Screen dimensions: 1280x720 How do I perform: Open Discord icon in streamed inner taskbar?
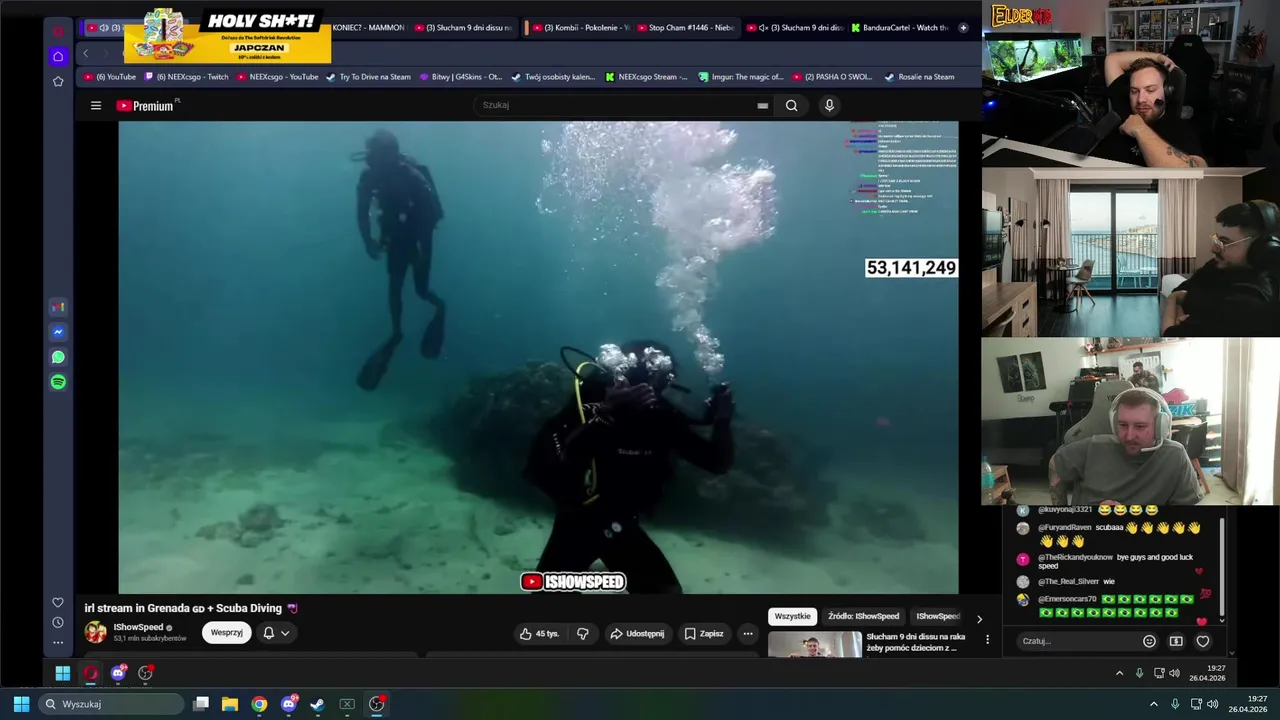[118, 673]
